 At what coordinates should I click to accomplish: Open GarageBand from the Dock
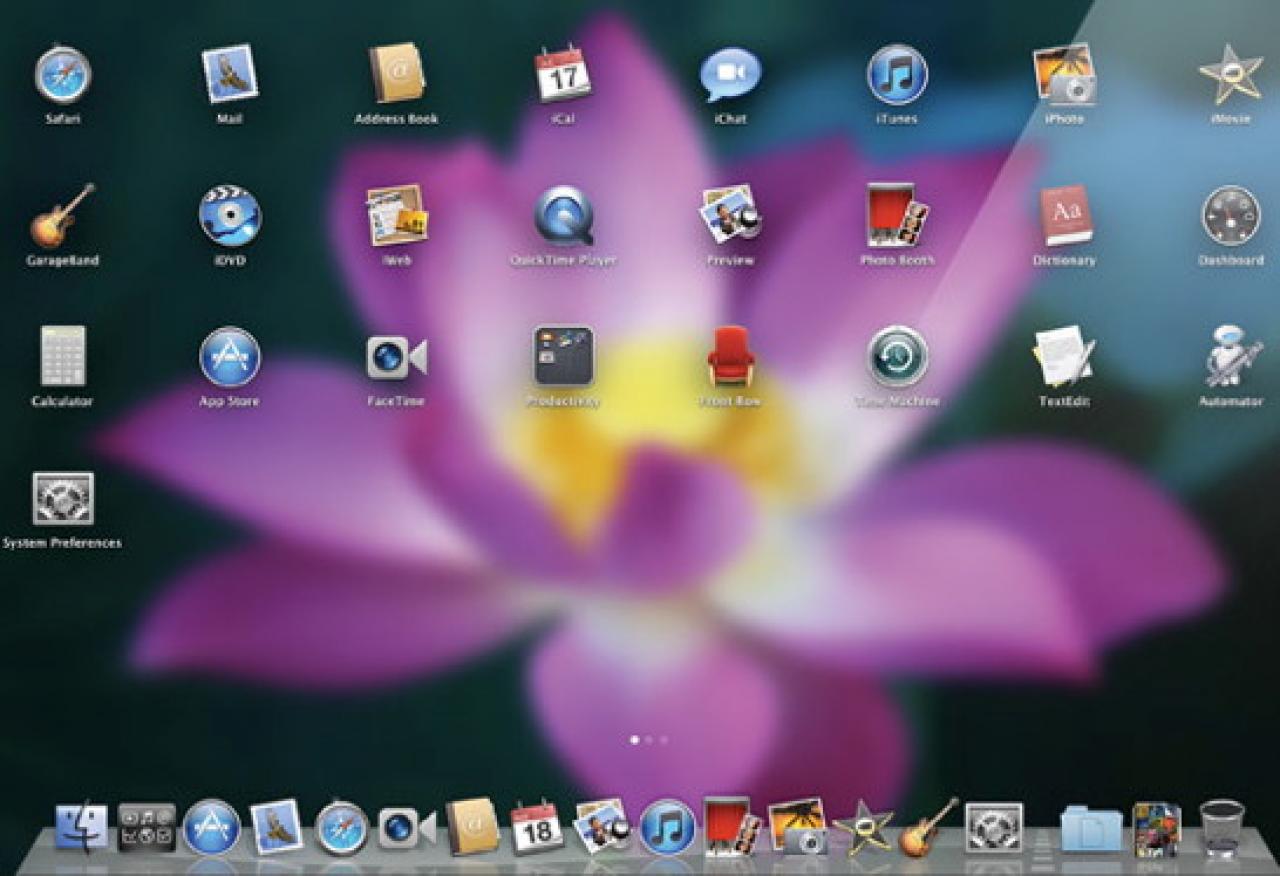[x=928, y=827]
